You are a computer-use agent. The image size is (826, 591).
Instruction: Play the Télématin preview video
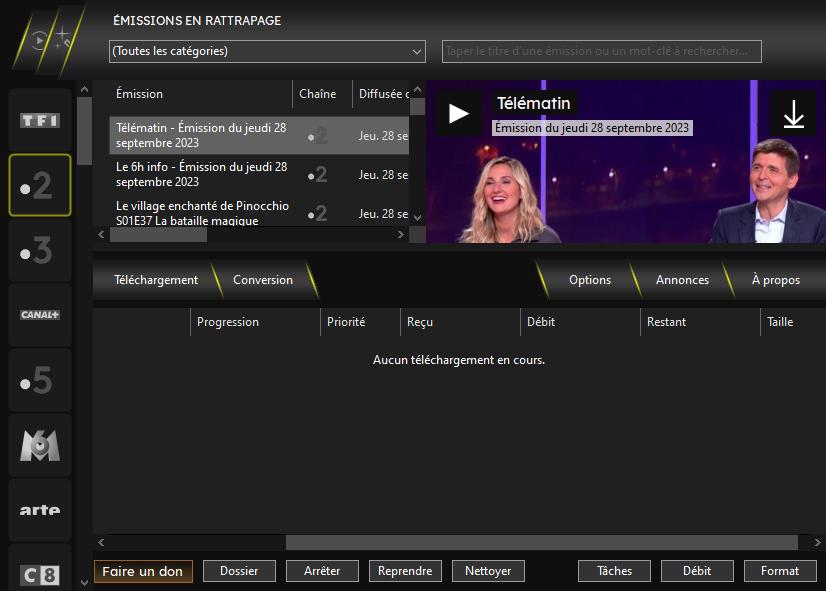point(459,114)
